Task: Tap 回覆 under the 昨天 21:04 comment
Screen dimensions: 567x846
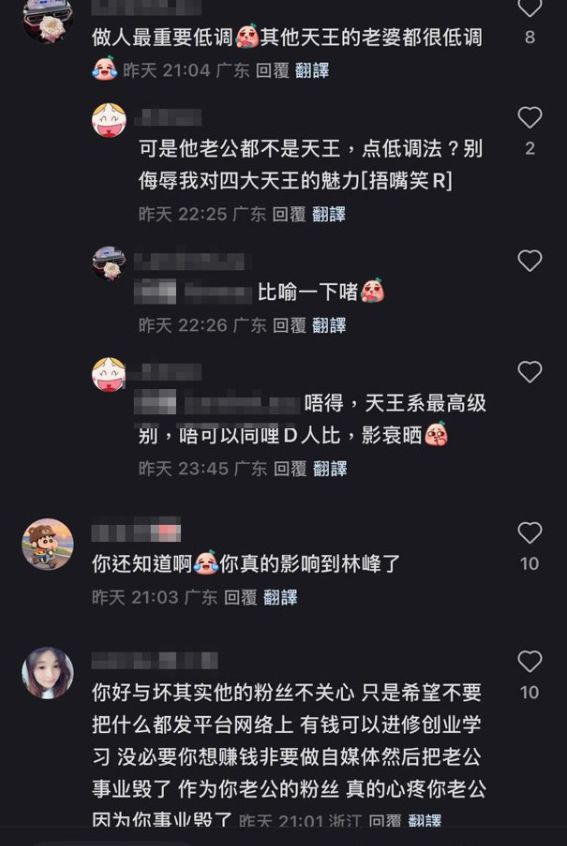Action: point(272,70)
